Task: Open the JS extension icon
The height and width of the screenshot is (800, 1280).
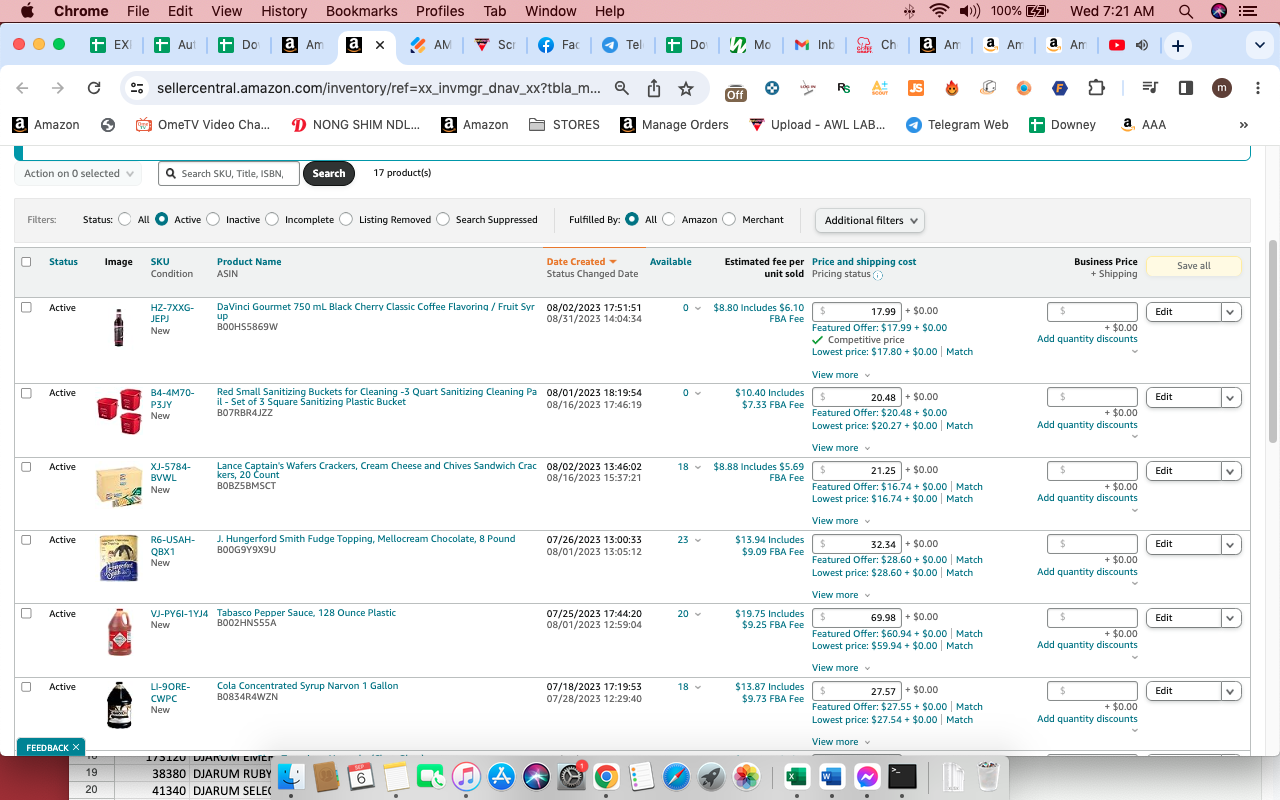Action: pos(916,88)
